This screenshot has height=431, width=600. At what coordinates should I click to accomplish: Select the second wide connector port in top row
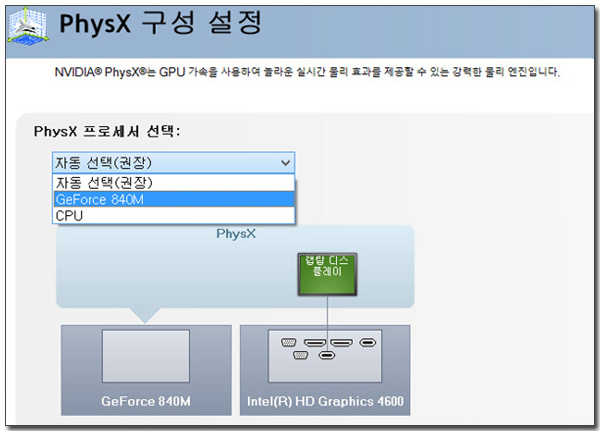click(x=341, y=342)
